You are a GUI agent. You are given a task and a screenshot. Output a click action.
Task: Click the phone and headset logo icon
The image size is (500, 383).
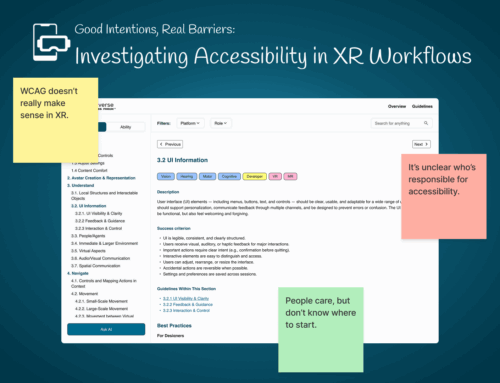tap(52, 42)
